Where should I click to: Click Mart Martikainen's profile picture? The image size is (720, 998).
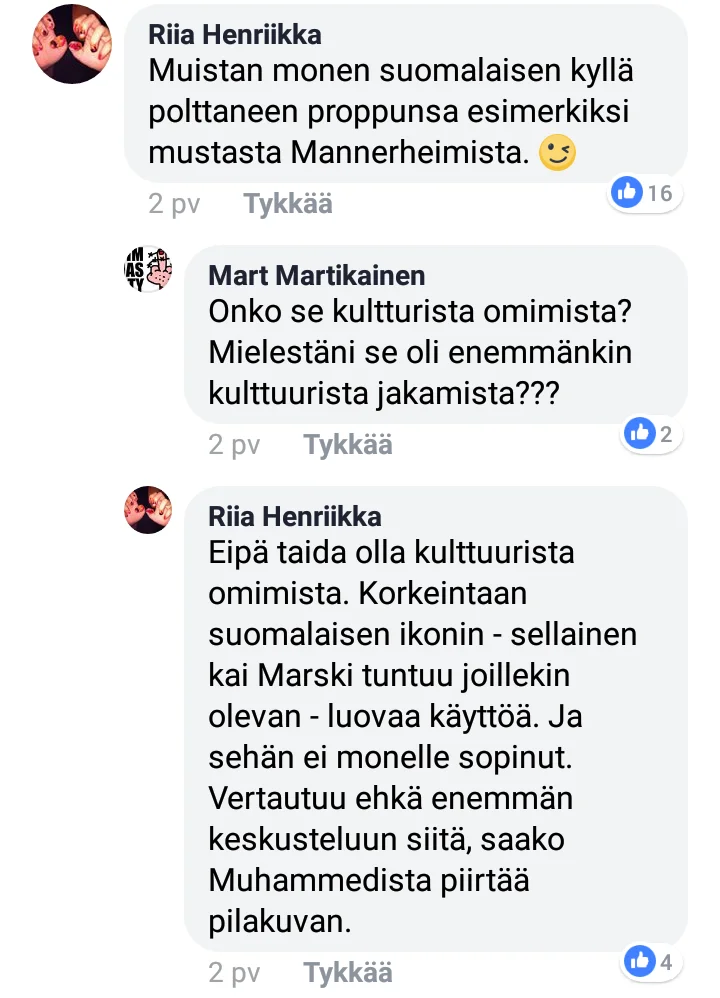click(x=148, y=268)
